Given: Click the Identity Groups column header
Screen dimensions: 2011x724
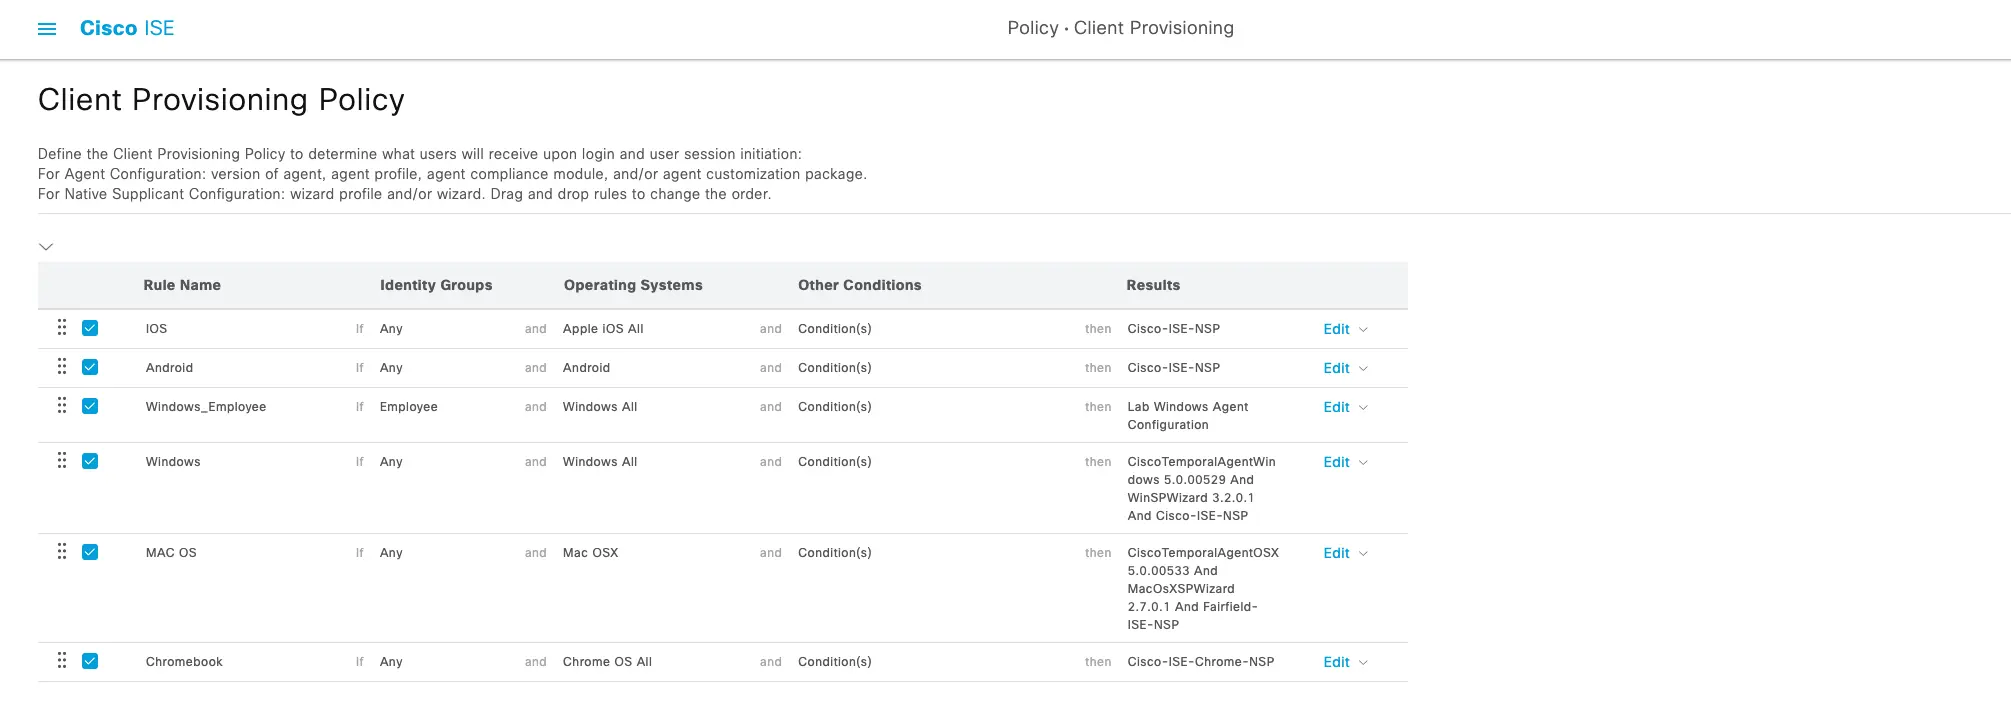Looking at the screenshot, I should 436,285.
